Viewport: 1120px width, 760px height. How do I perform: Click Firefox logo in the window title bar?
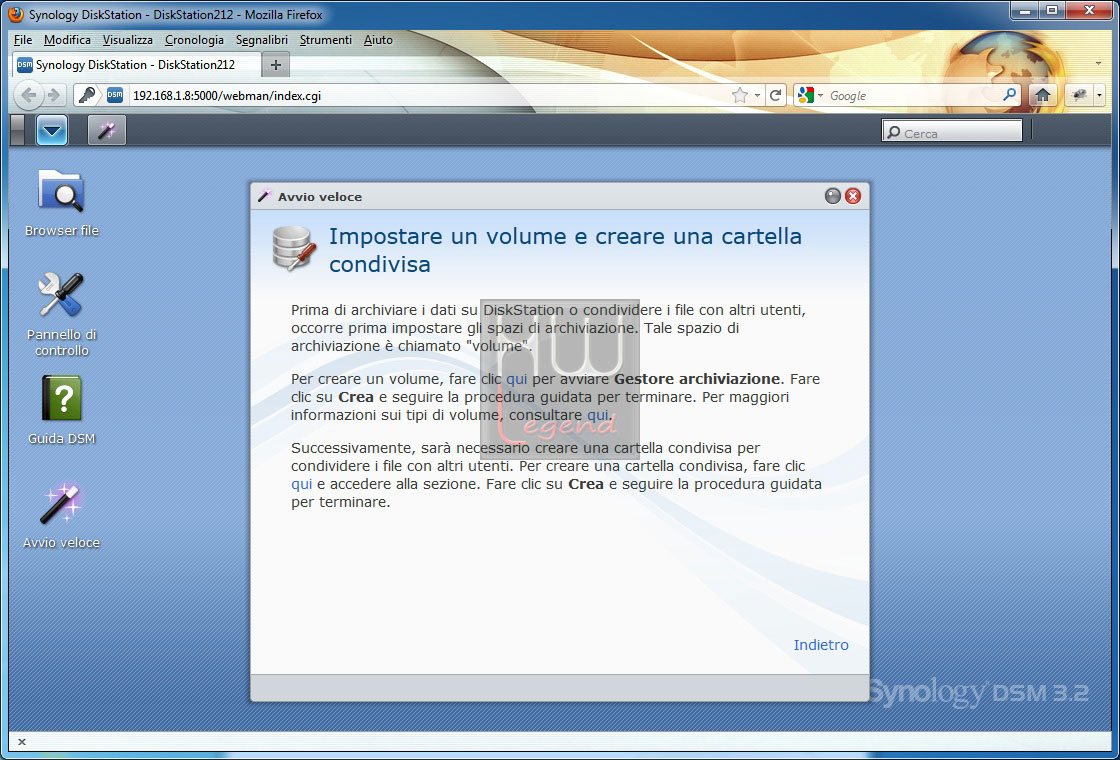16,14
